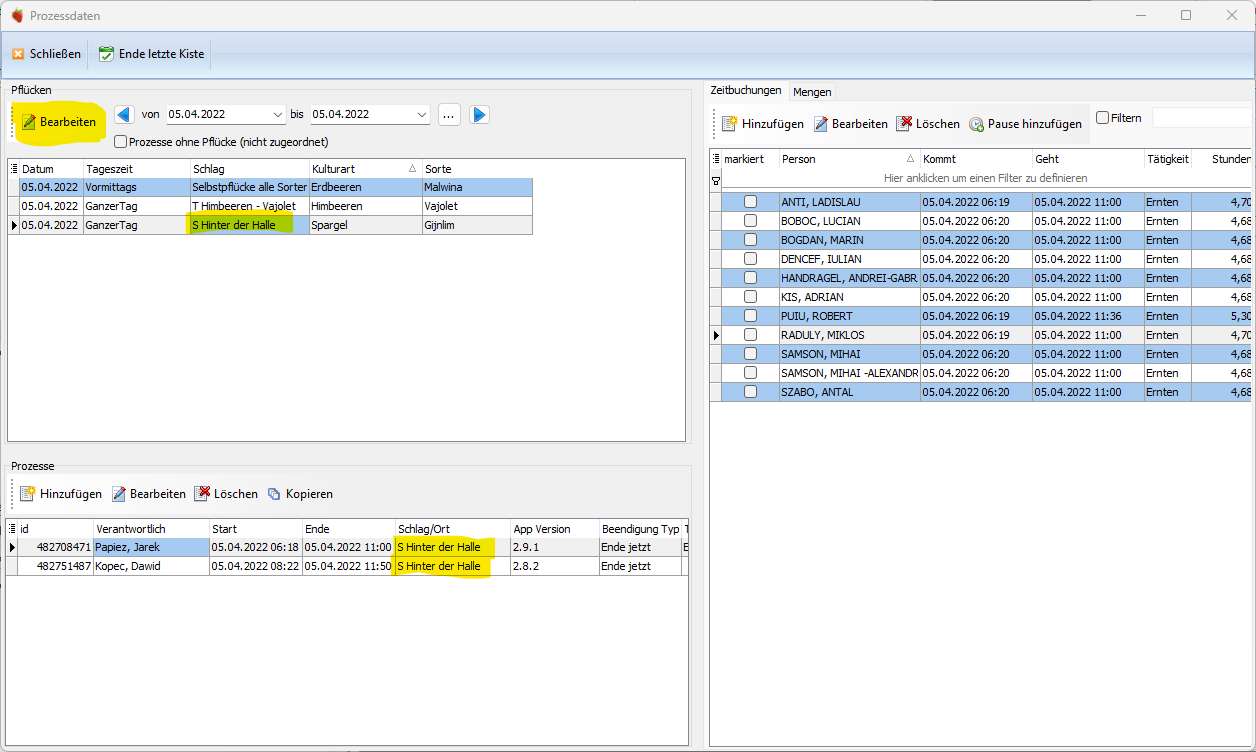The image size is (1256, 752).
Task: Switch to the Mengen tab
Action: tap(812, 91)
